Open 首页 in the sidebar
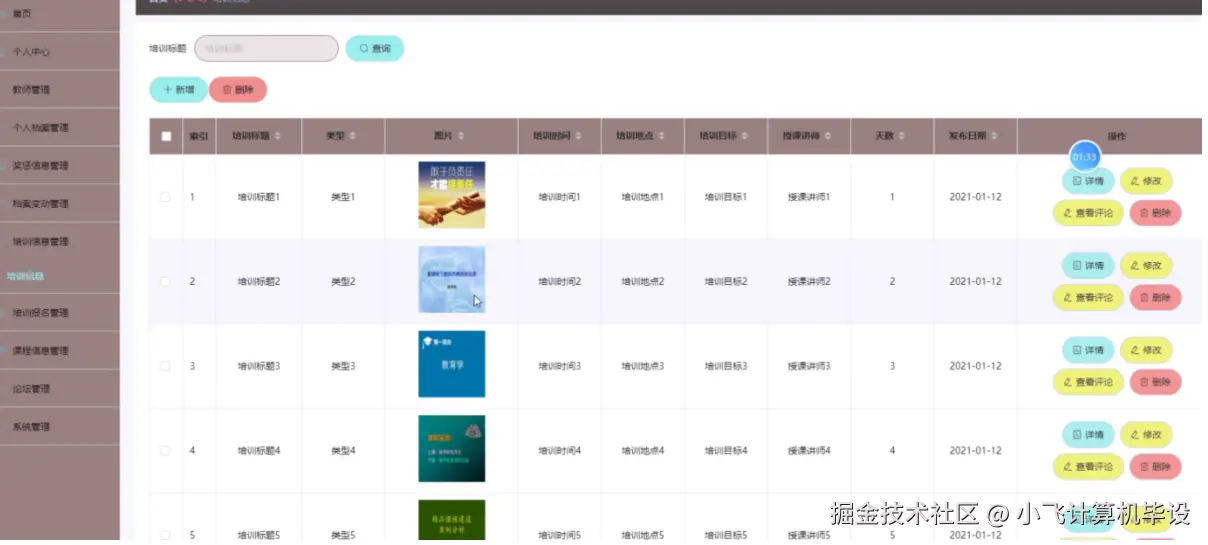 pyautogui.click(x=60, y=14)
